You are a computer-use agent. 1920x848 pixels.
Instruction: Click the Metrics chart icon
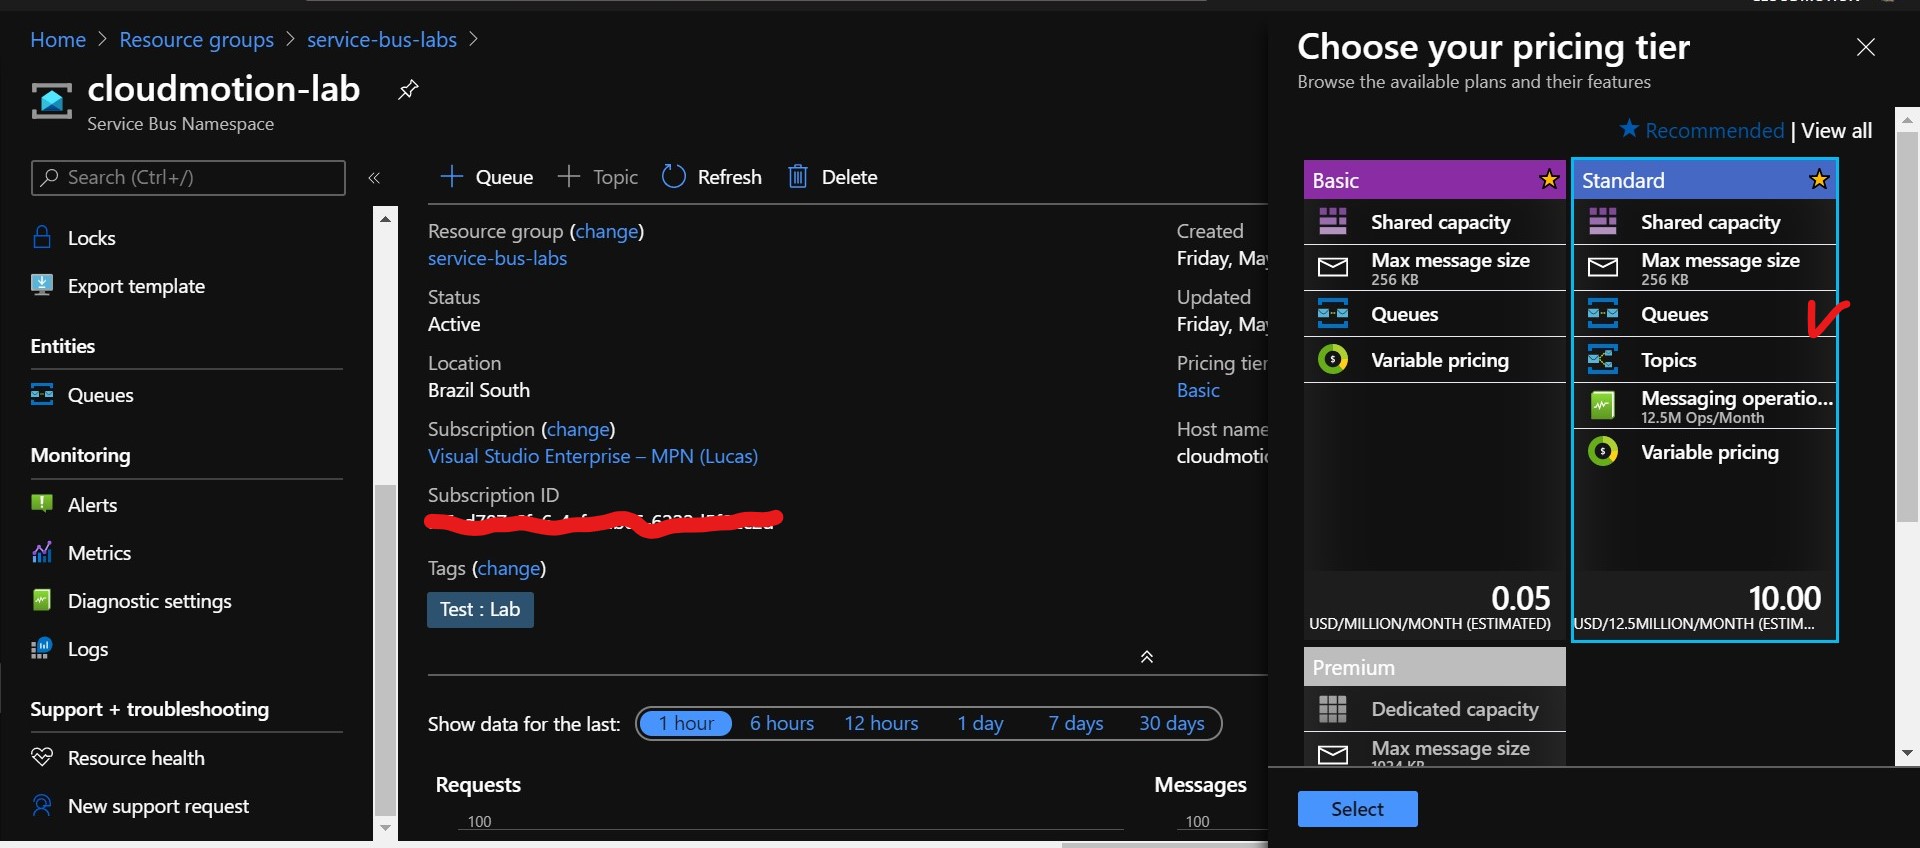coord(42,552)
